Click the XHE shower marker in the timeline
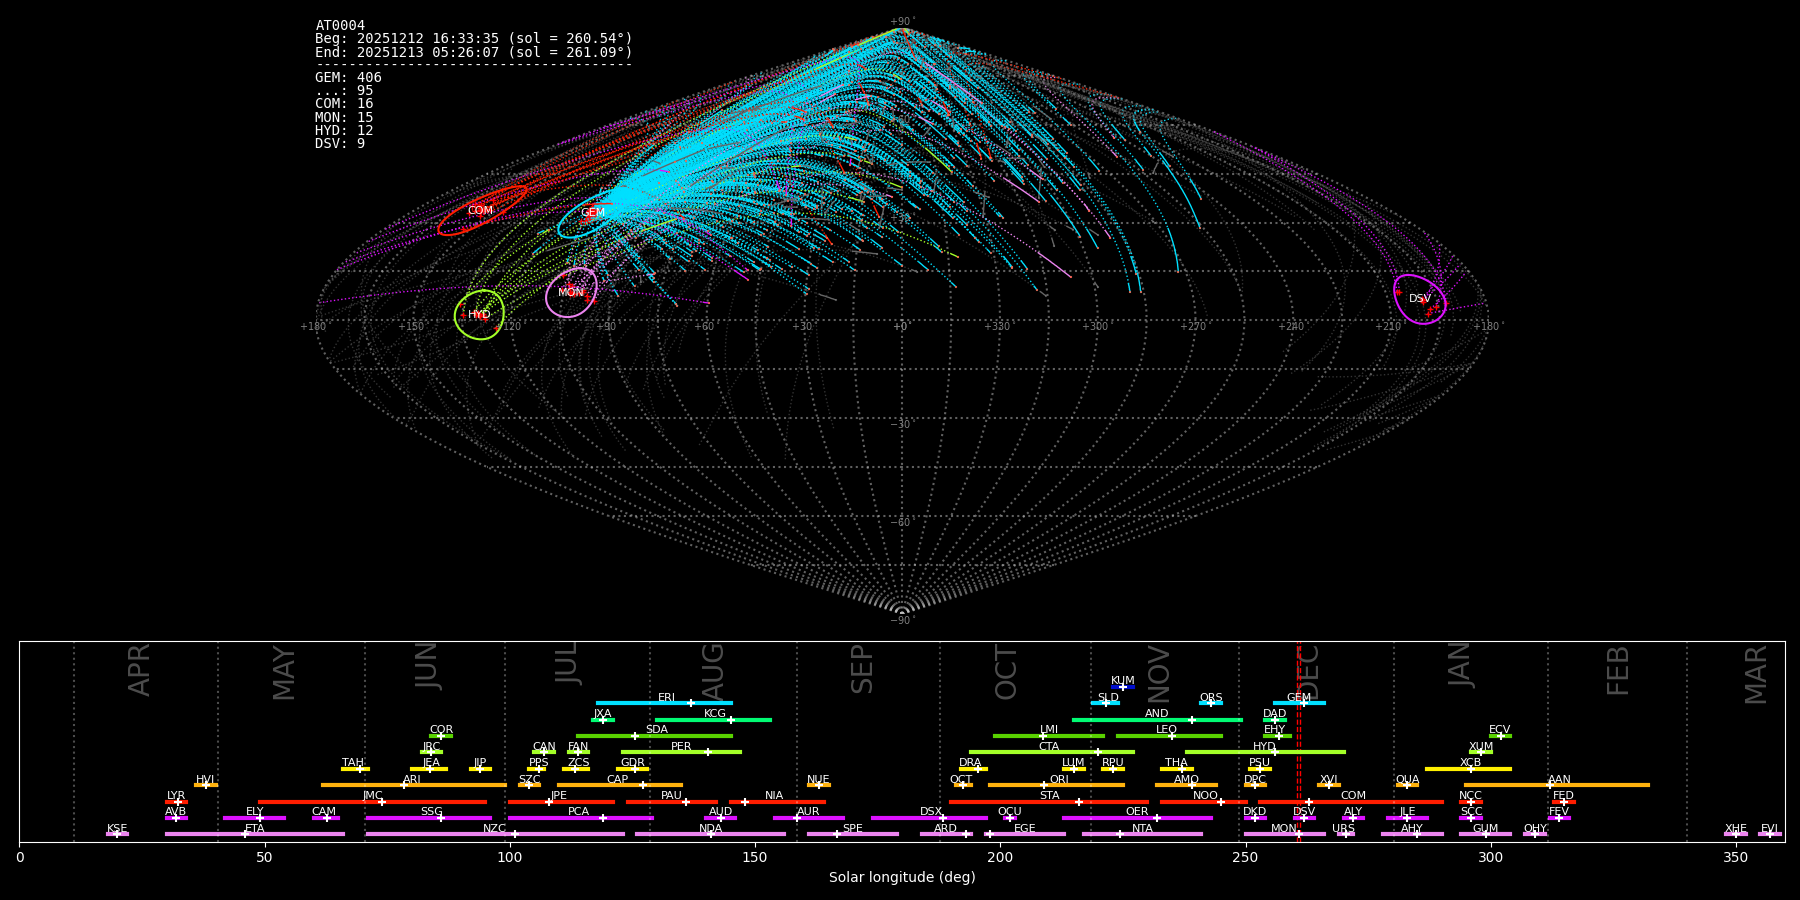Viewport: 1800px width, 900px height. click(1736, 834)
